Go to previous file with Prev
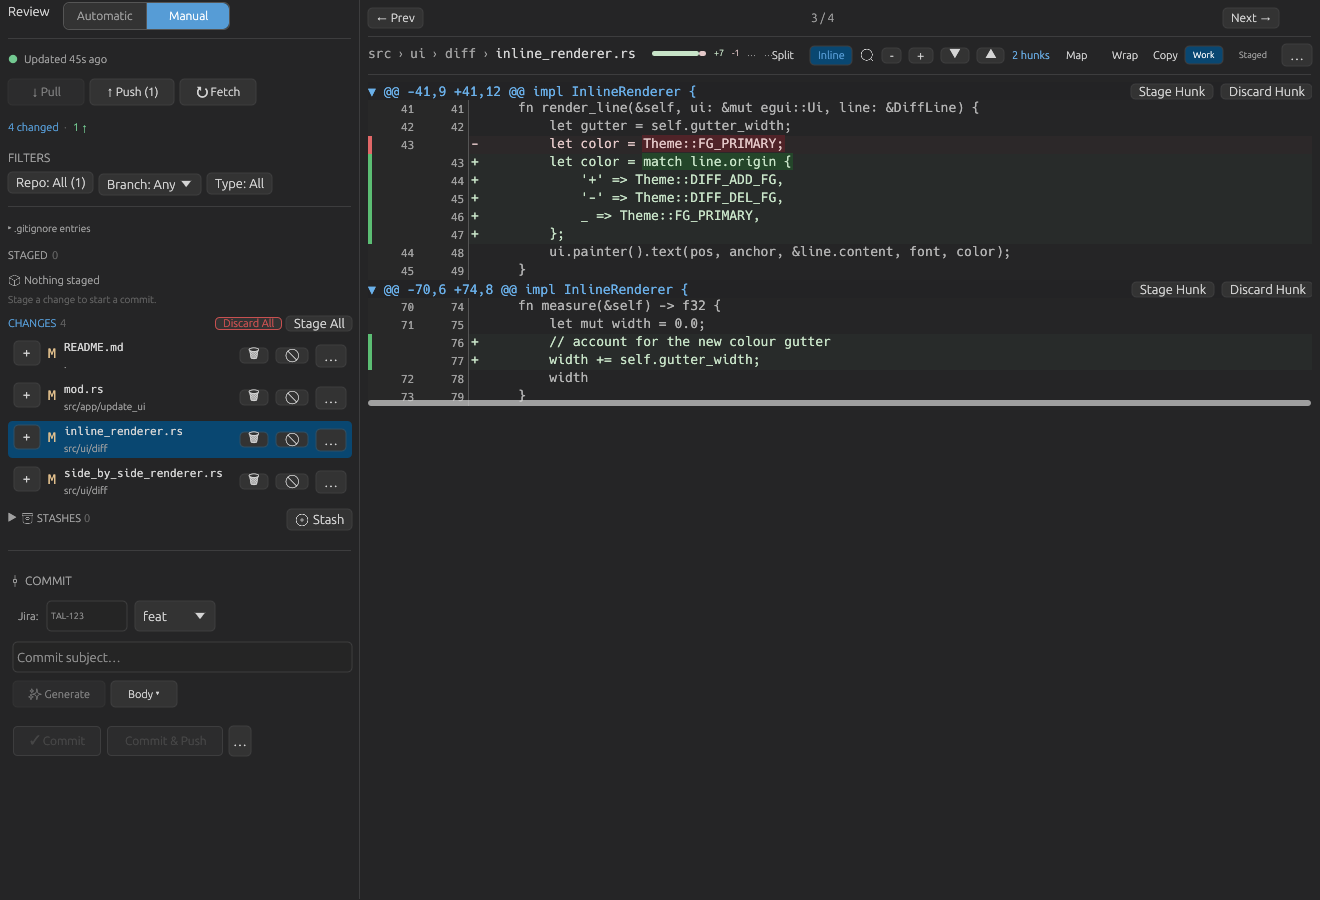Image resolution: width=1320 pixels, height=900 pixels. pos(396,18)
